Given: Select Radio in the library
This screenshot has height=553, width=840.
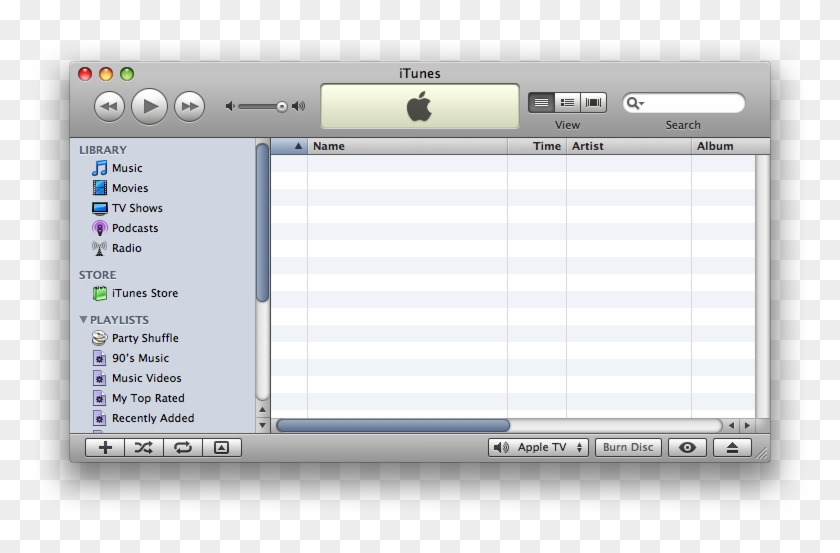Looking at the screenshot, I should 162,248.
